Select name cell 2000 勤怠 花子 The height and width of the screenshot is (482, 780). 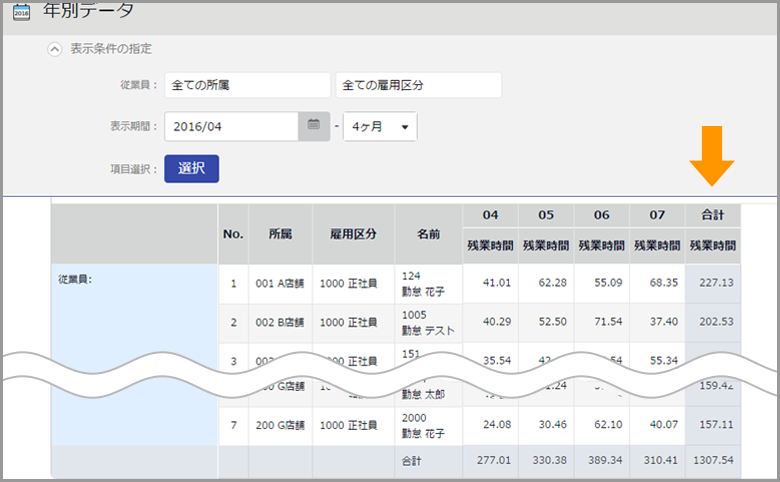point(429,425)
